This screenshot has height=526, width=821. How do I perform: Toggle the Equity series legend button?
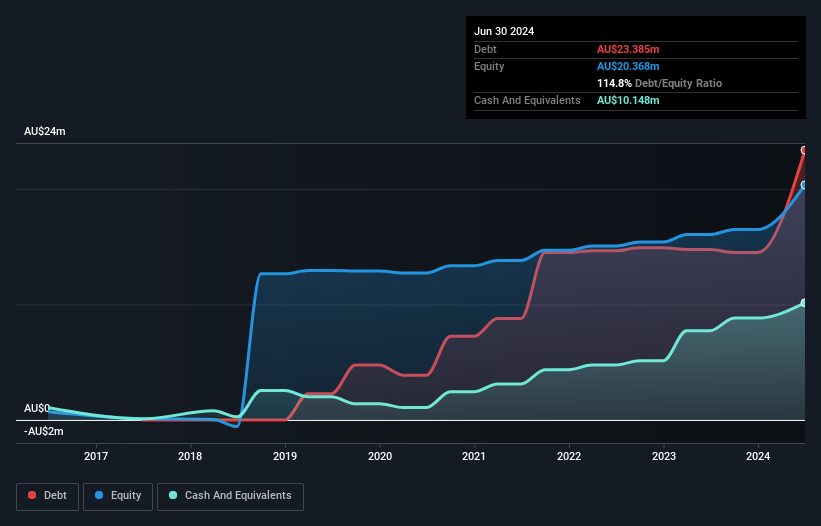click(x=118, y=496)
